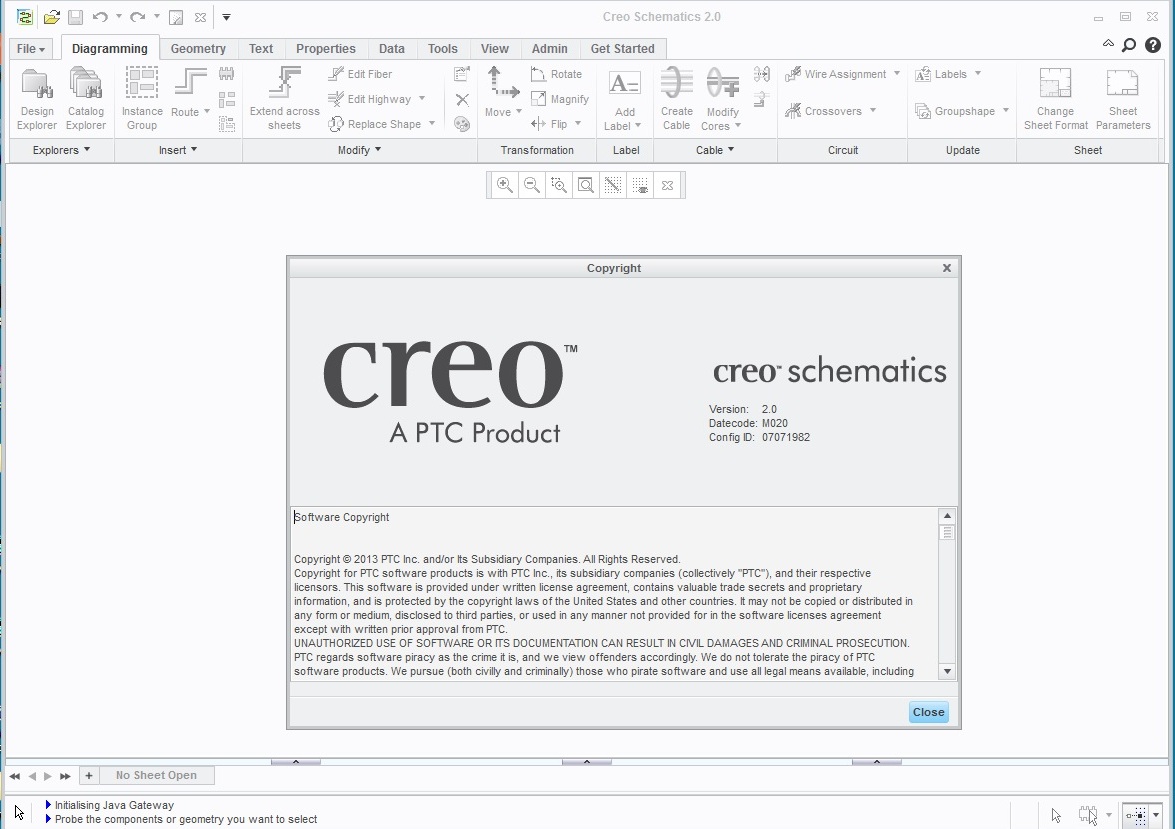Open the Wire Assignment dropdown arrow
The image size is (1175, 829).
[x=897, y=73]
